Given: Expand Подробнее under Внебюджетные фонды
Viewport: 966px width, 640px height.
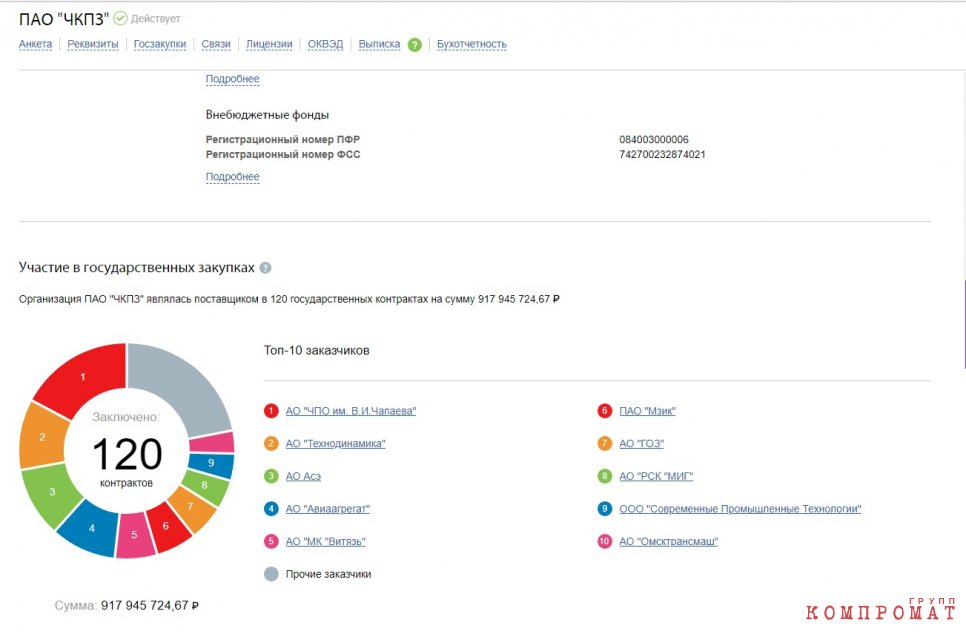Looking at the screenshot, I should (x=232, y=177).
